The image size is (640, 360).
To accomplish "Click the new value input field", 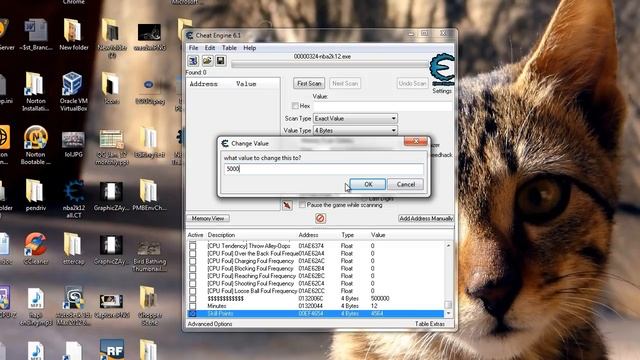I will (323, 169).
